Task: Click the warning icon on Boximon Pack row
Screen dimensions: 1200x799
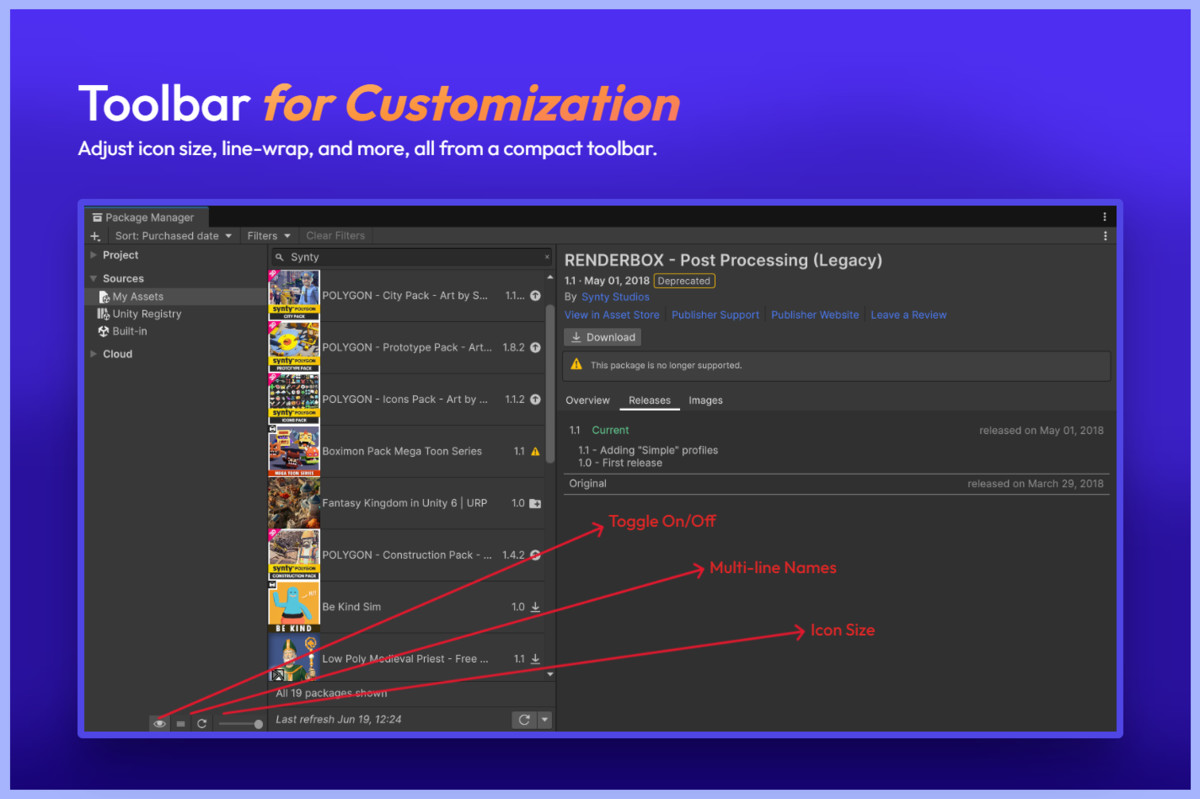Action: tap(535, 452)
